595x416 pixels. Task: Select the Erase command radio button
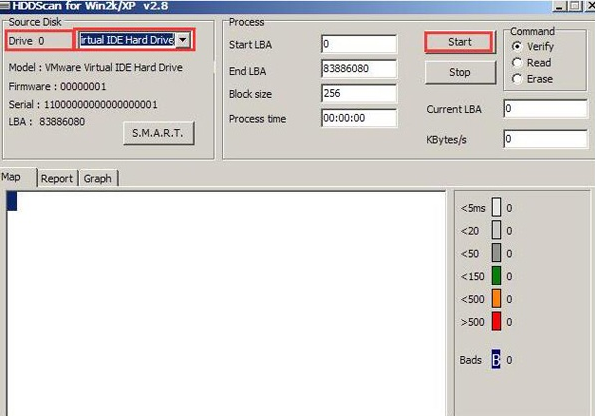(x=516, y=79)
